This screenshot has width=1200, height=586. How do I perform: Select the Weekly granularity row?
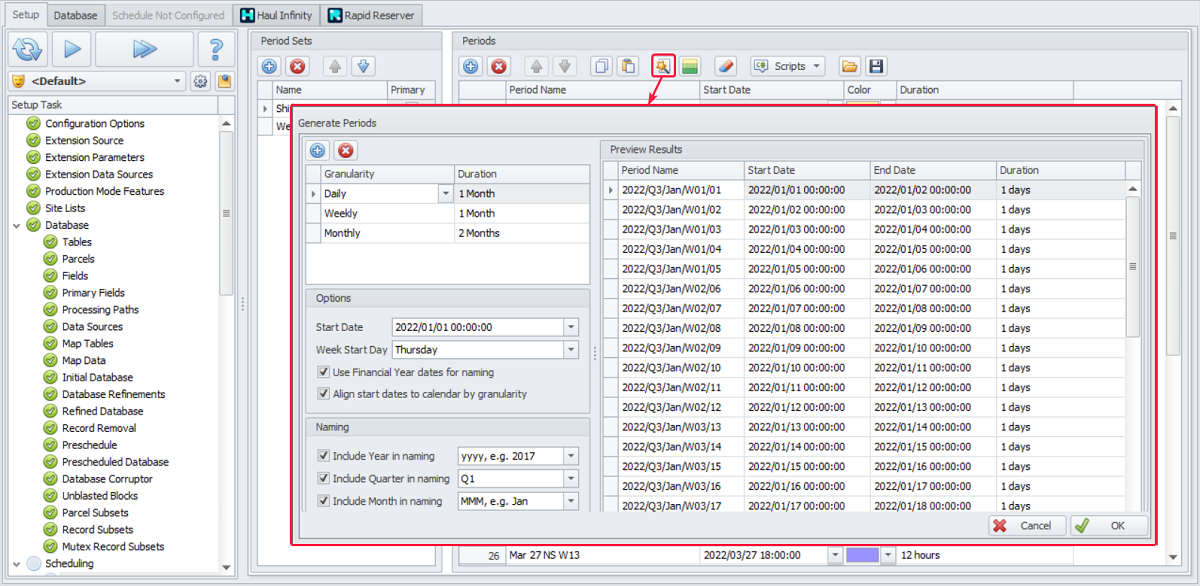click(x=447, y=213)
